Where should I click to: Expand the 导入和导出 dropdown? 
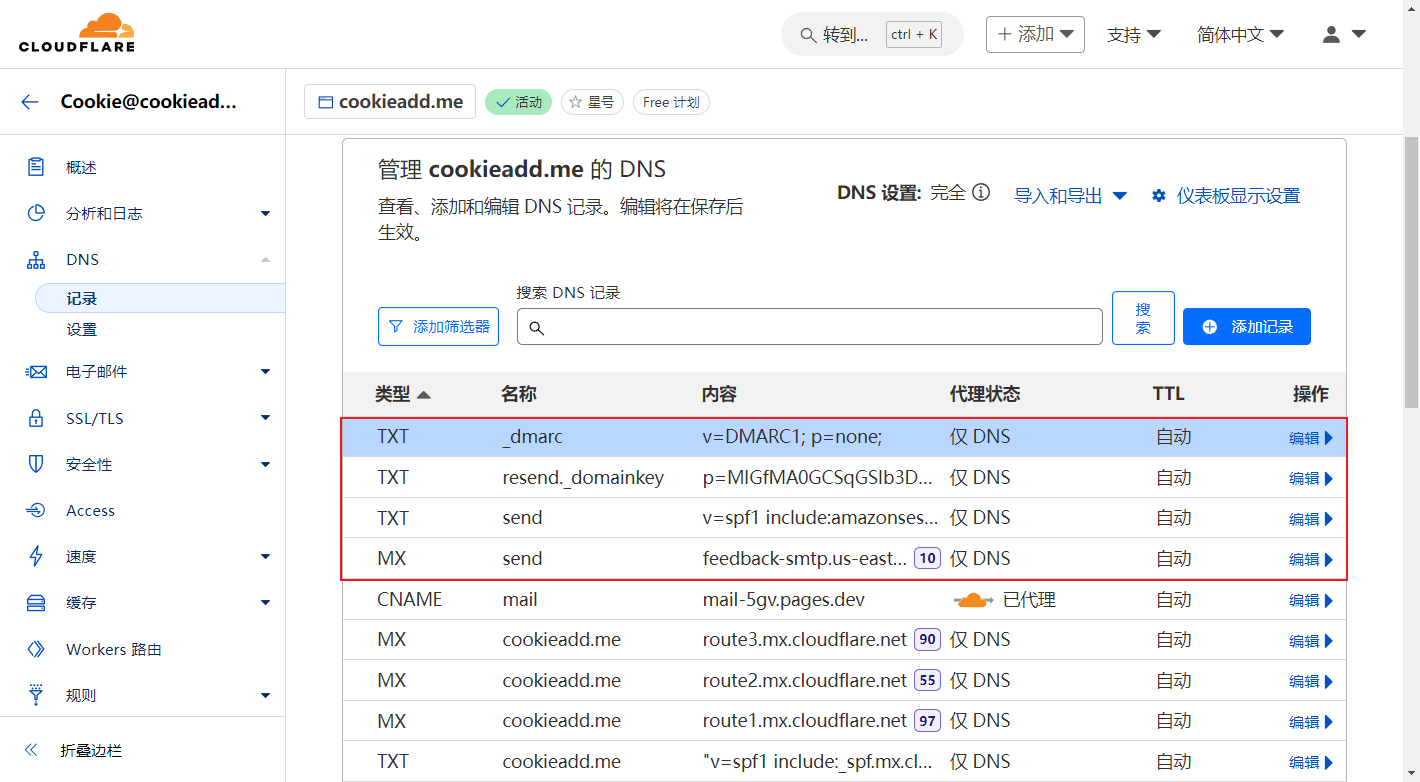coord(1070,196)
